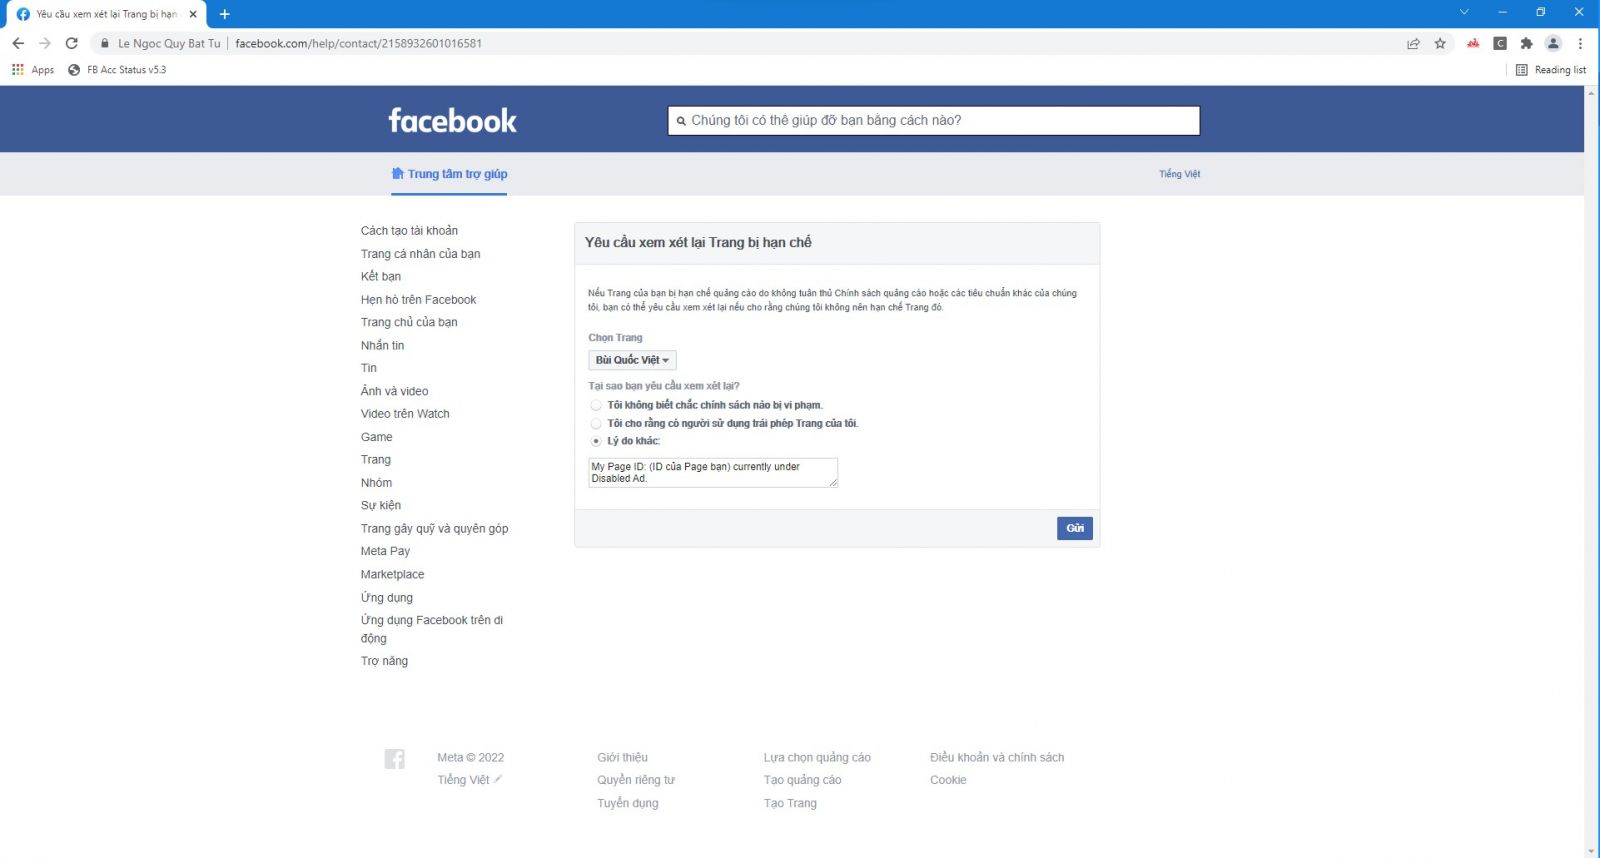Open 'Ảnh và video' help topic

[394, 391]
